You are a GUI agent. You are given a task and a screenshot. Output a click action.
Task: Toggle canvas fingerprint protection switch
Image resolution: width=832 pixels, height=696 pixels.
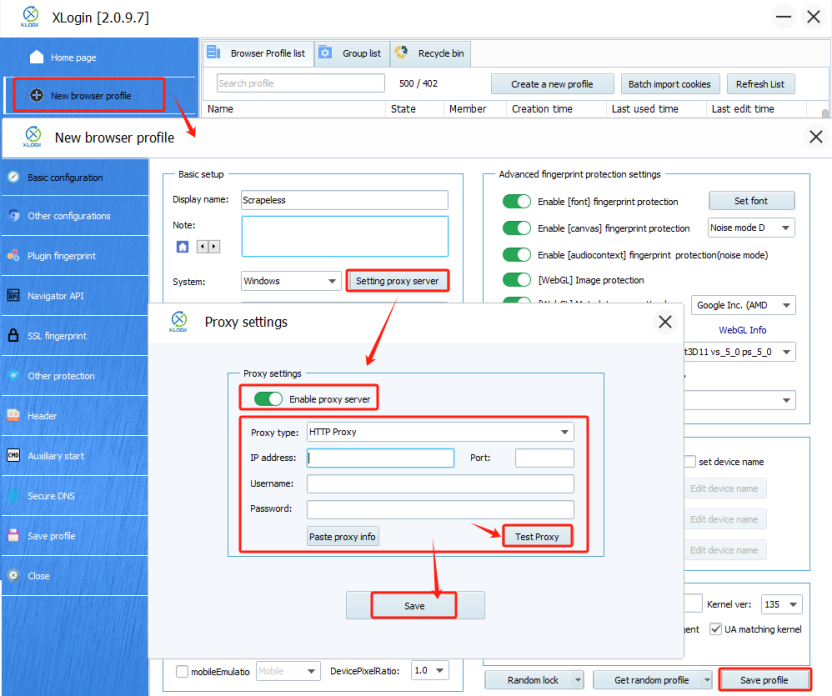coord(516,228)
